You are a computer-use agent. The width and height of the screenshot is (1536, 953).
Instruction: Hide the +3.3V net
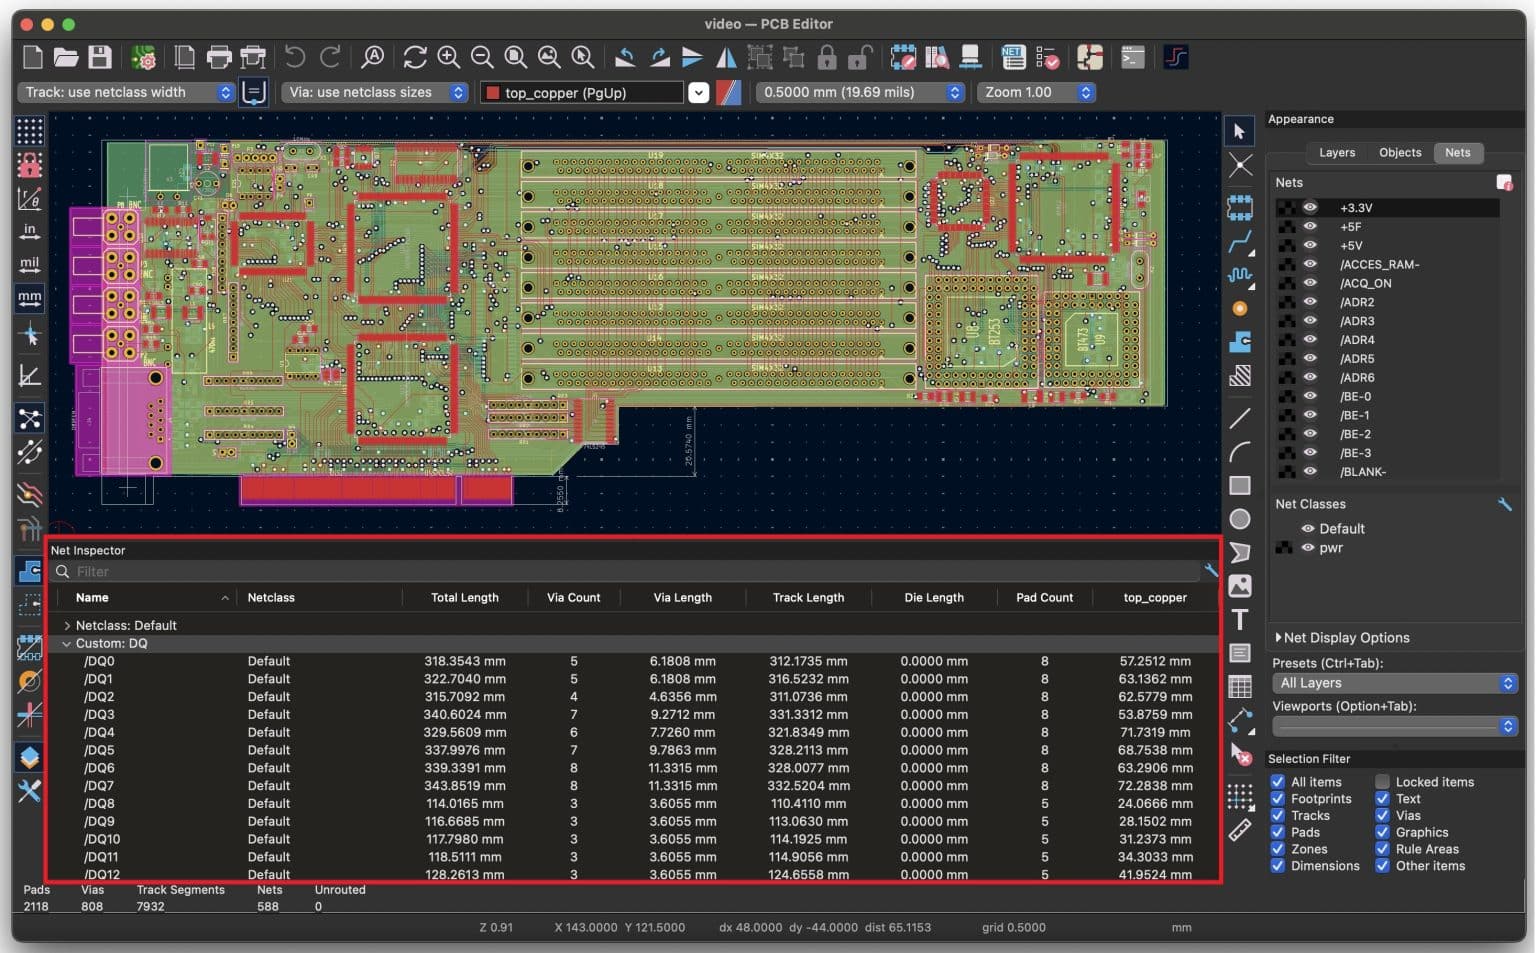click(1310, 208)
